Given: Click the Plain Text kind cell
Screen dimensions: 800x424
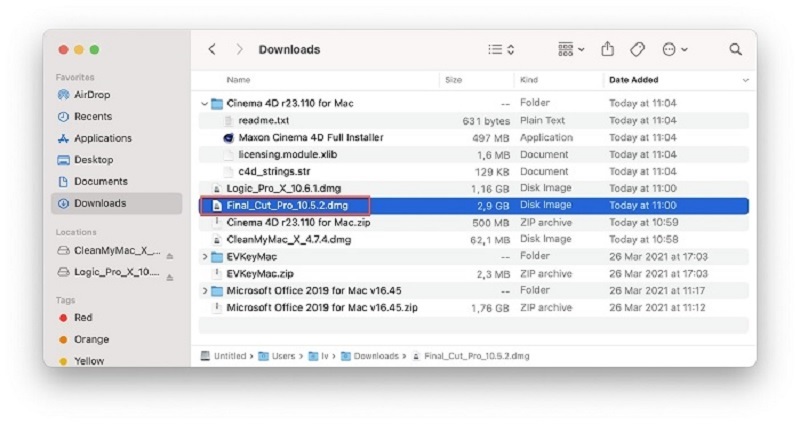Looking at the screenshot, I should 542,120.
